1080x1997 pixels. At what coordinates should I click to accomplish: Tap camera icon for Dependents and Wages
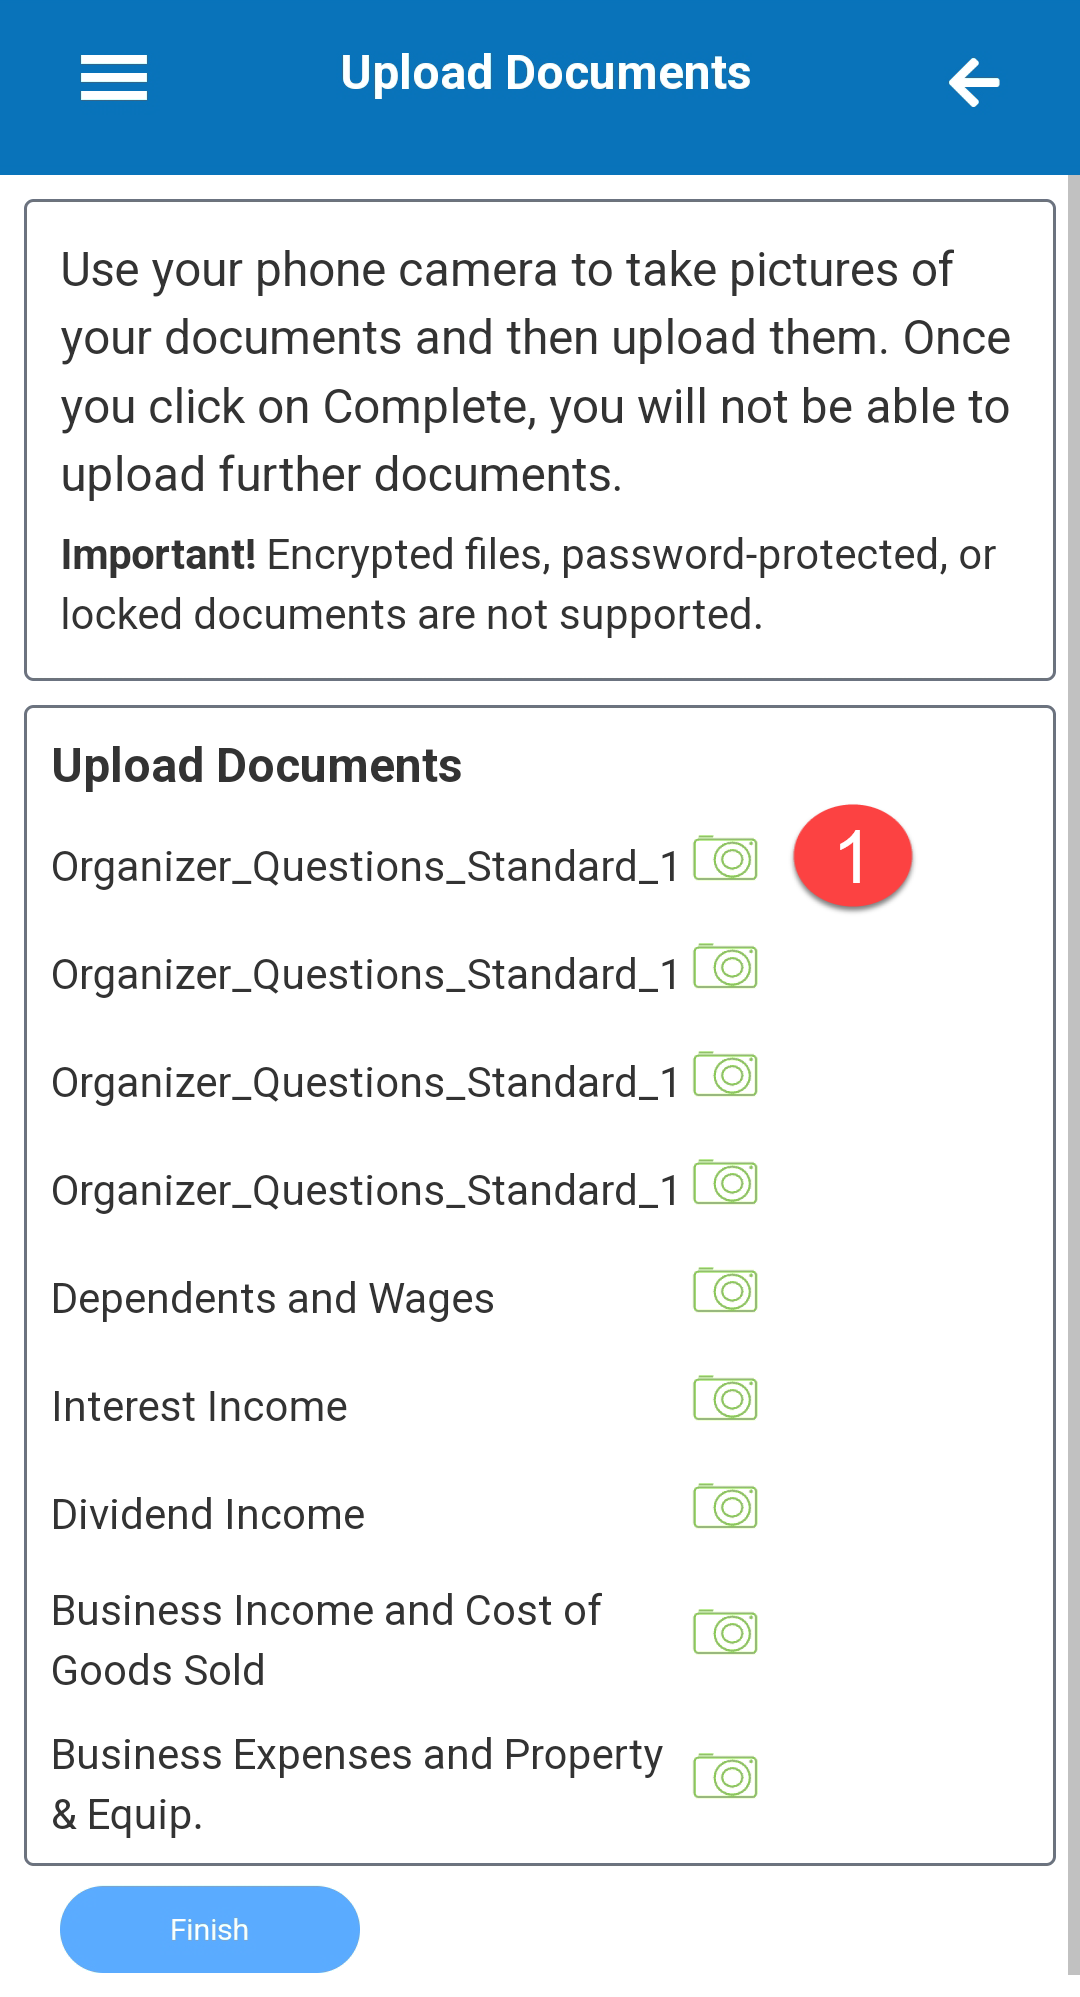[726, 1290]
